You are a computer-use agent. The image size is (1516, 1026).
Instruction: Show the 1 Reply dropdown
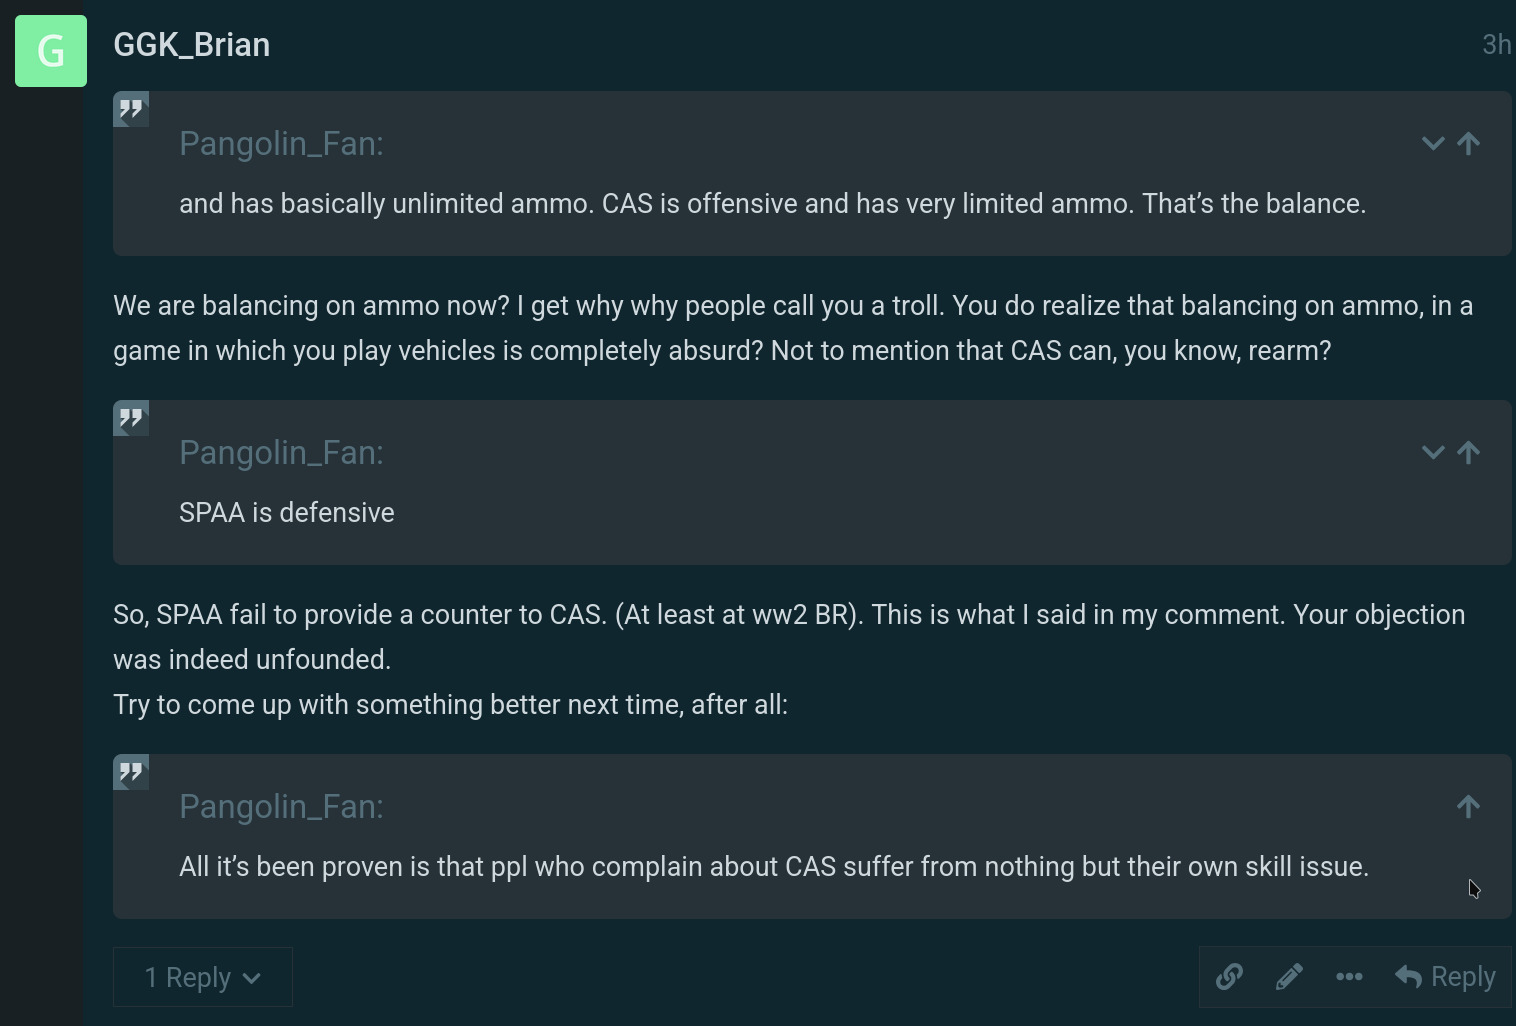pos(202,977)
